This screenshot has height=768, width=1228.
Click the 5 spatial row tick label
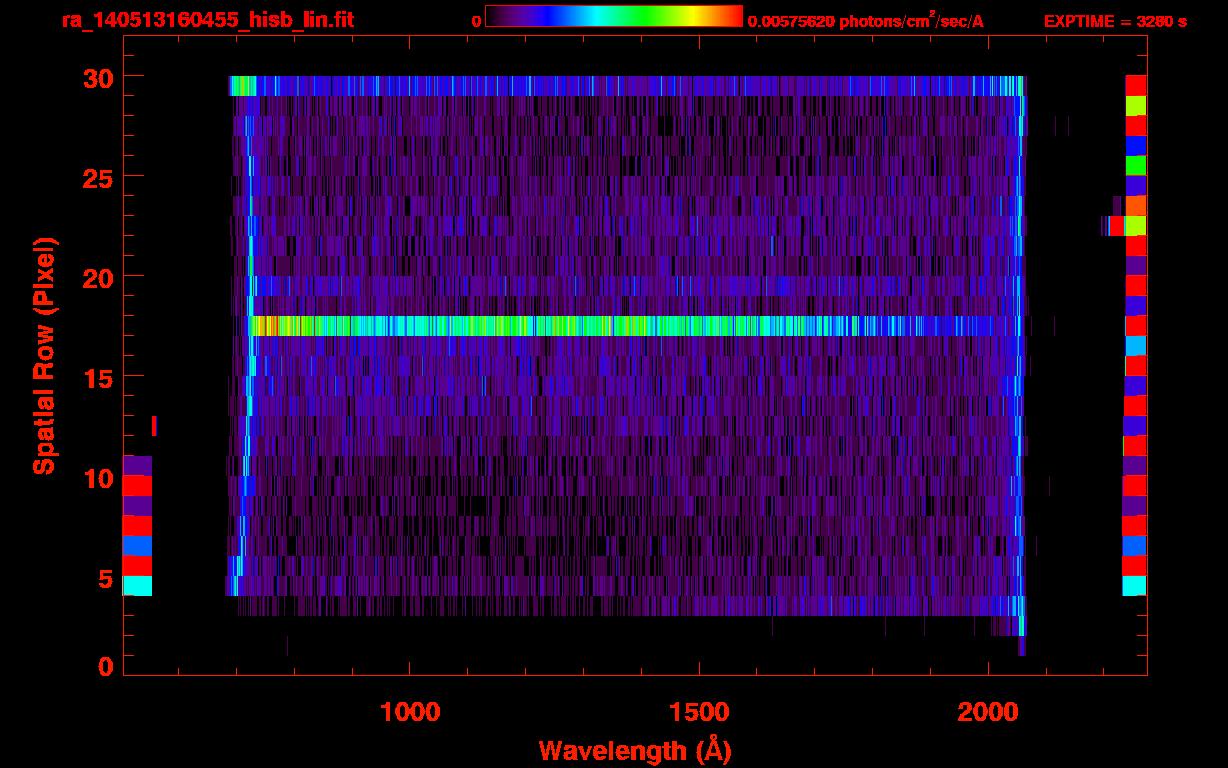click(x=105, y=578)
